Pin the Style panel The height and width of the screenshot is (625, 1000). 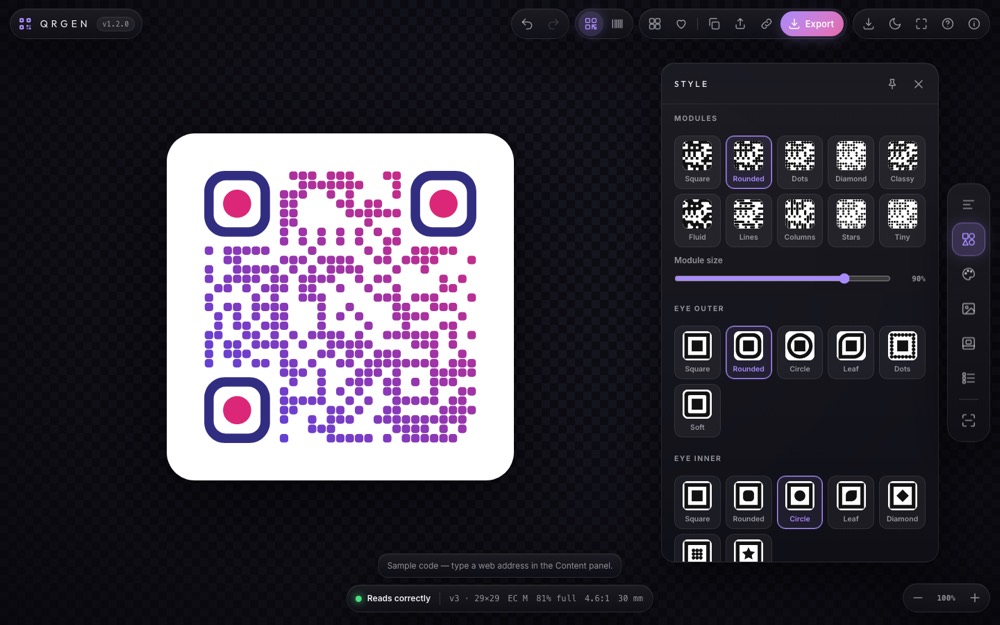tap(892, 84)
